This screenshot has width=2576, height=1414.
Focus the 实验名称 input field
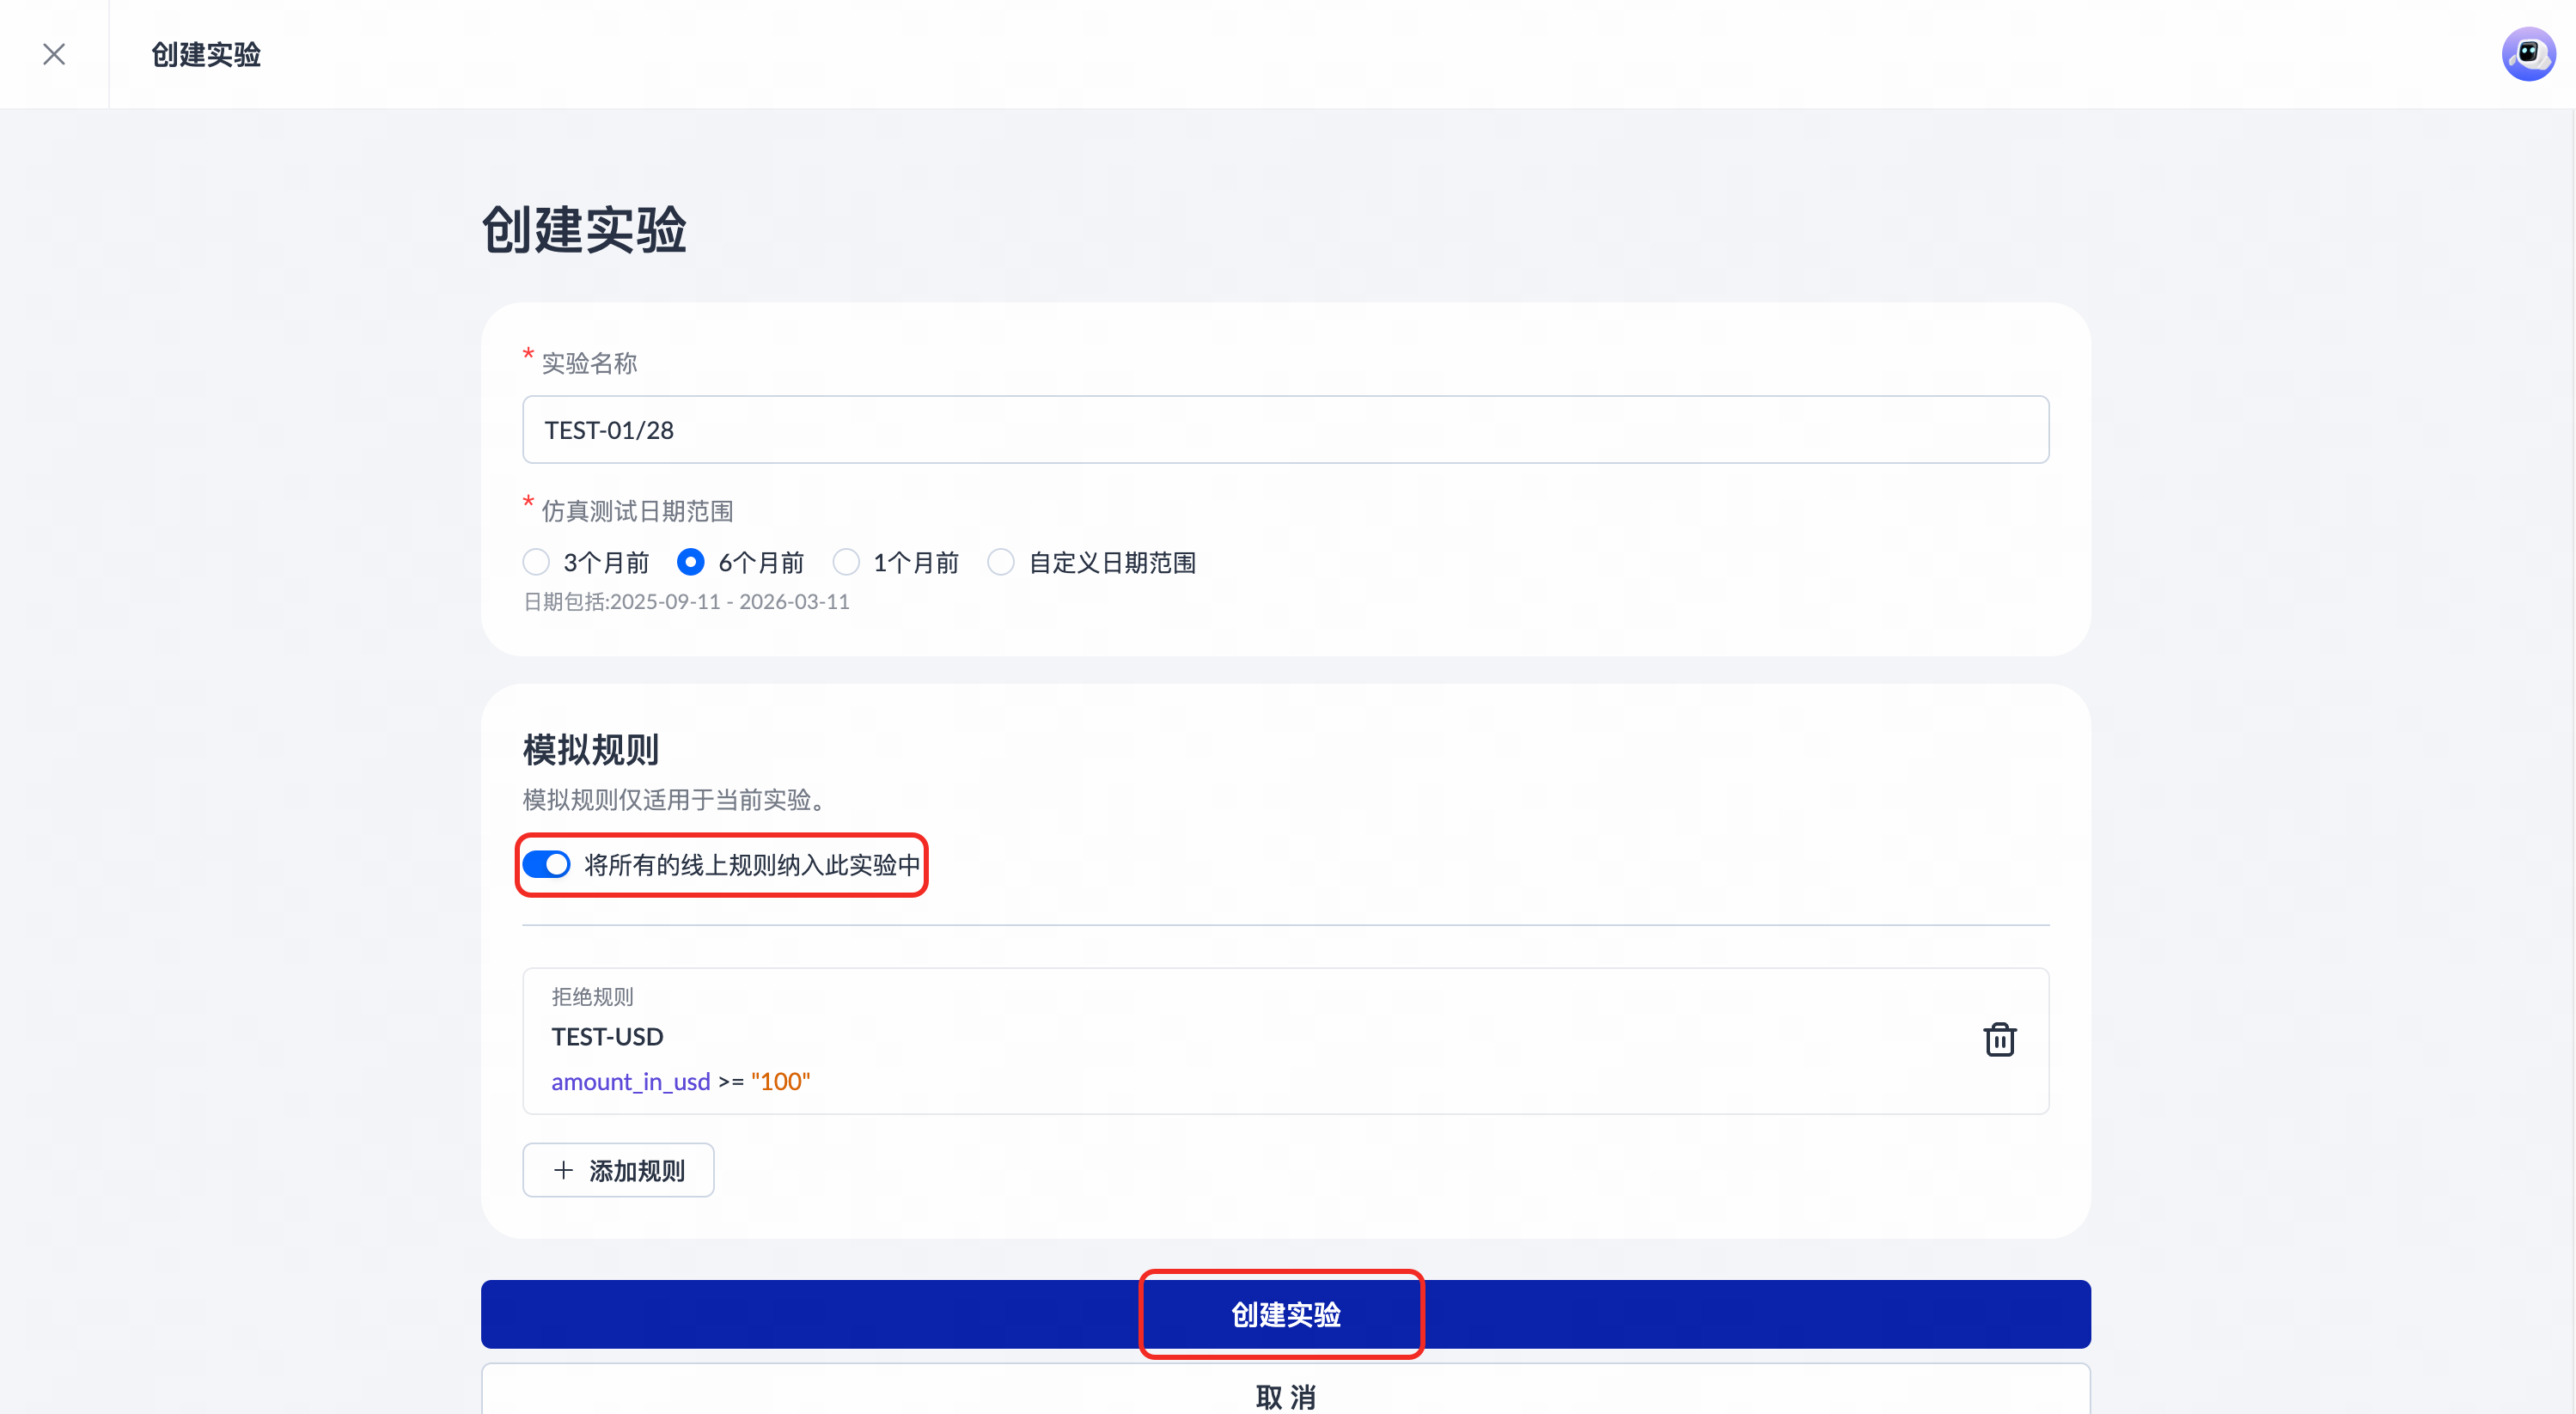click(1285, 430)
